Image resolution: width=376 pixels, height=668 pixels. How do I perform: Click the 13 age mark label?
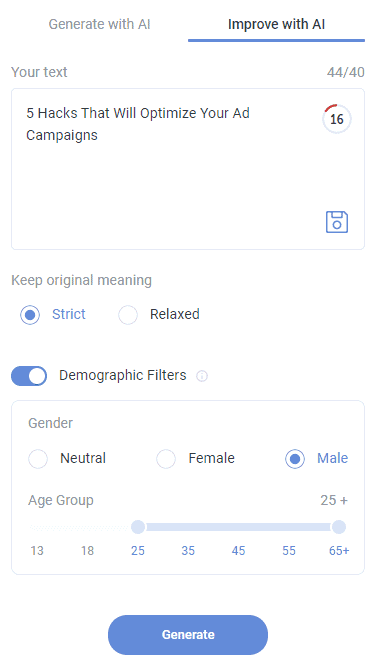point(37,551)
